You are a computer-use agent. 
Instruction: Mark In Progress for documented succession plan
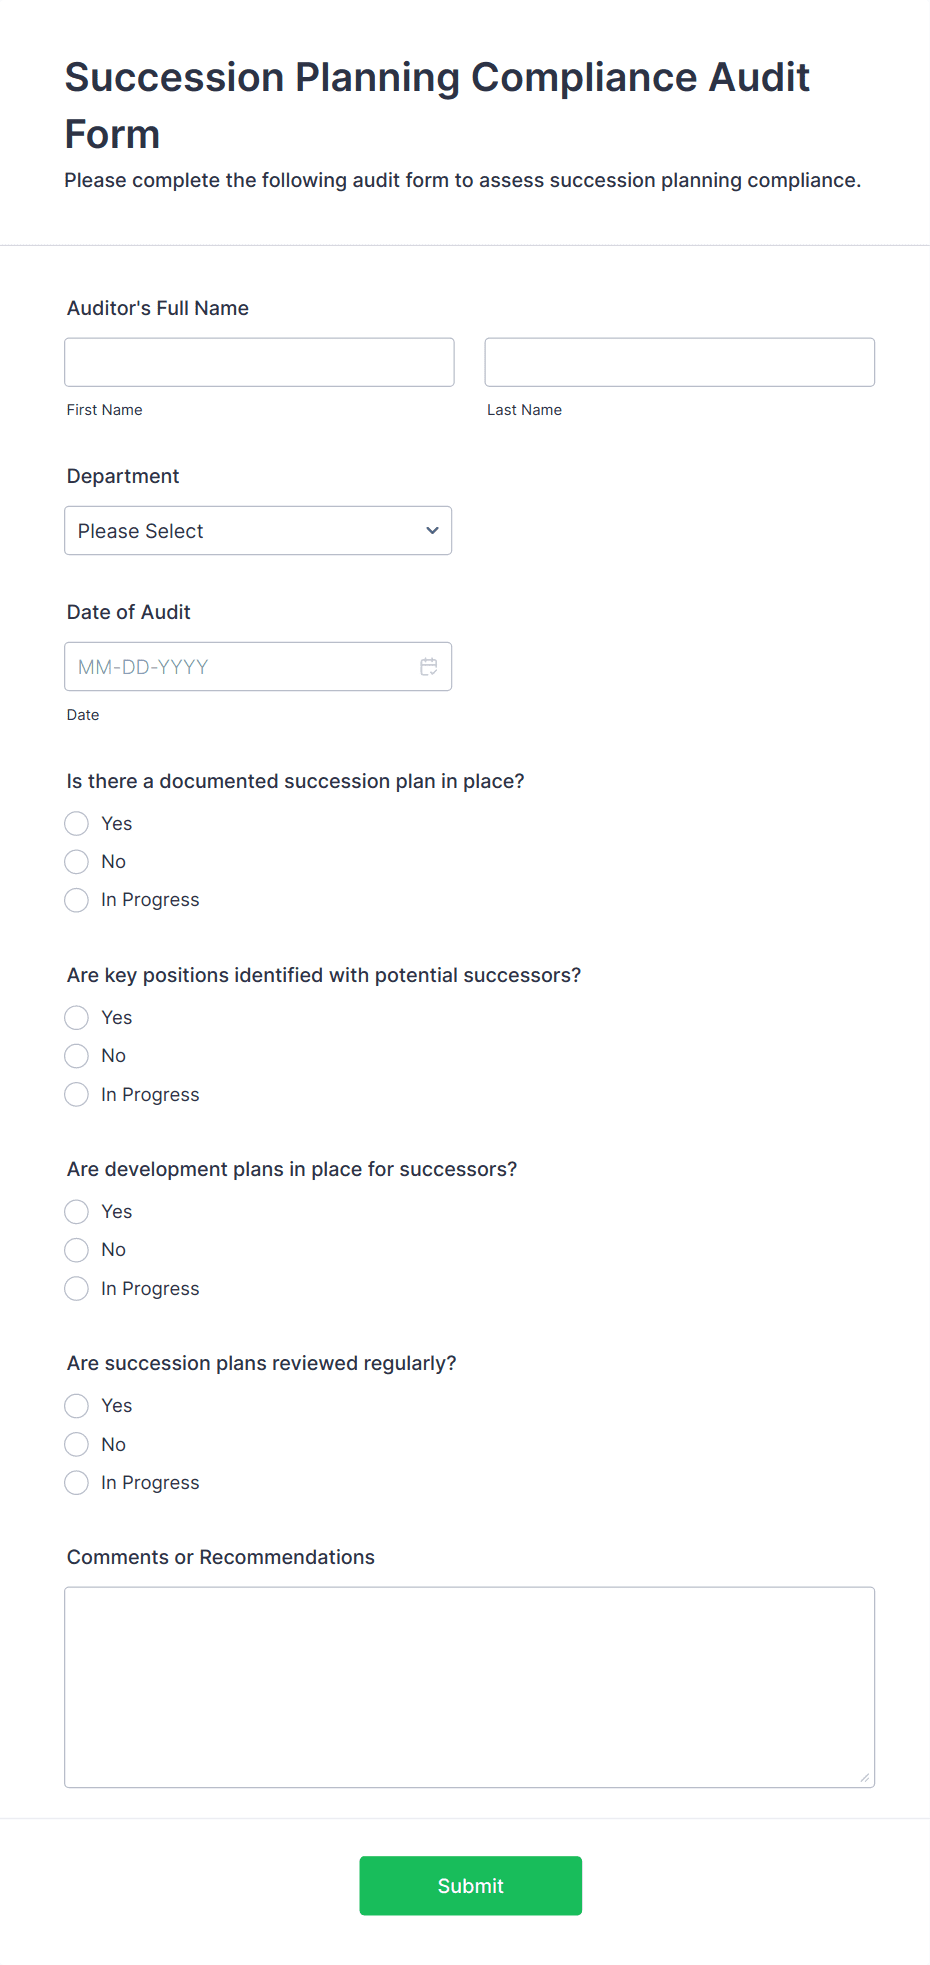tap(77, 900)
